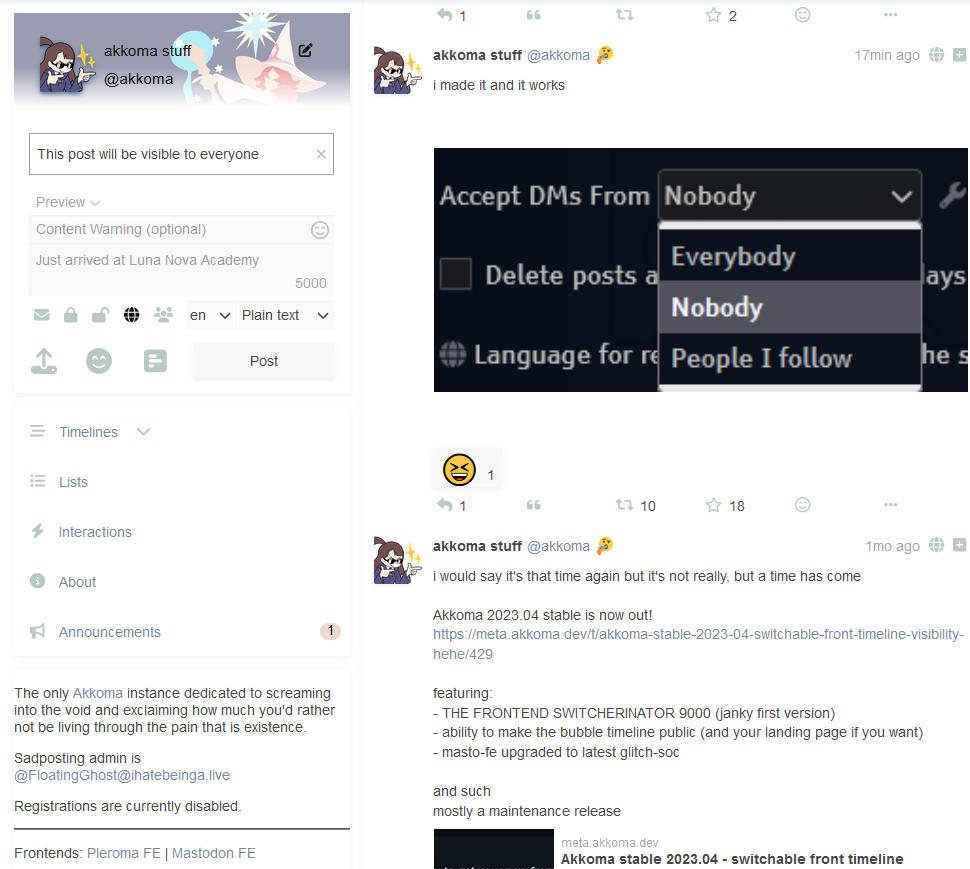Select direct message envelope visibility icon
This screenshot has width=970, height=869.
coord(41,315)
